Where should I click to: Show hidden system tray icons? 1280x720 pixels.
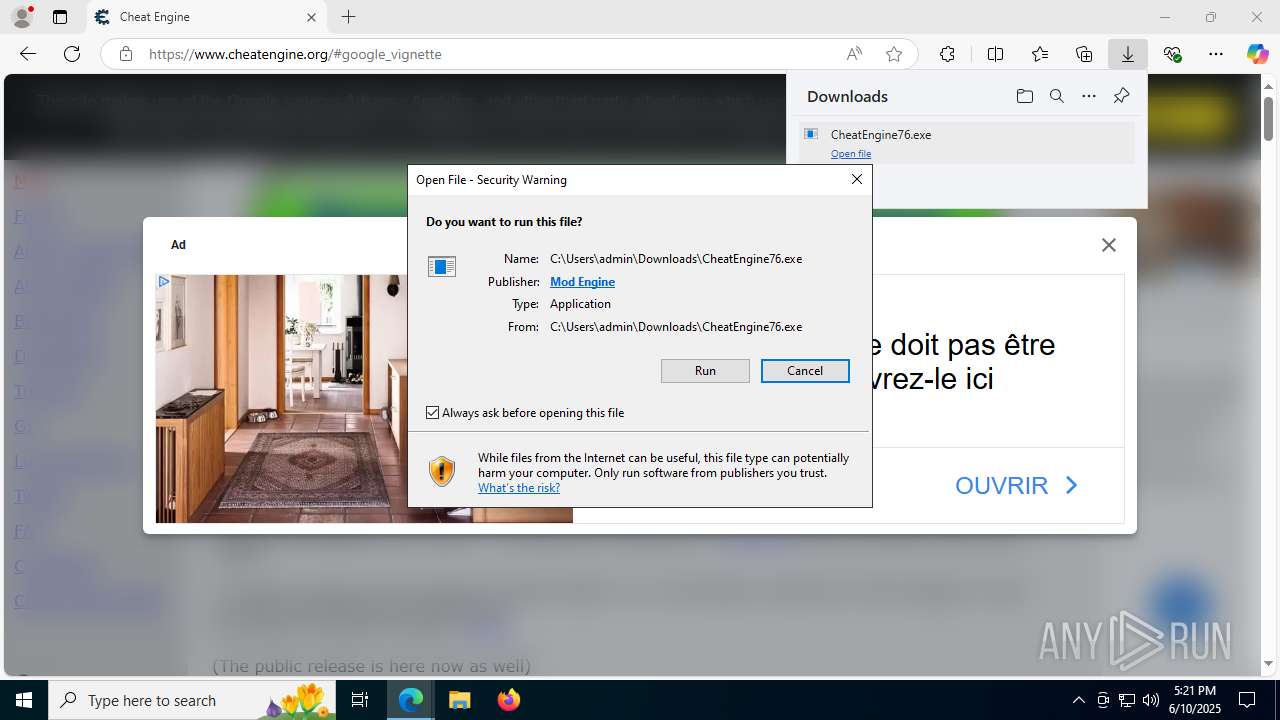[1078, 700]
